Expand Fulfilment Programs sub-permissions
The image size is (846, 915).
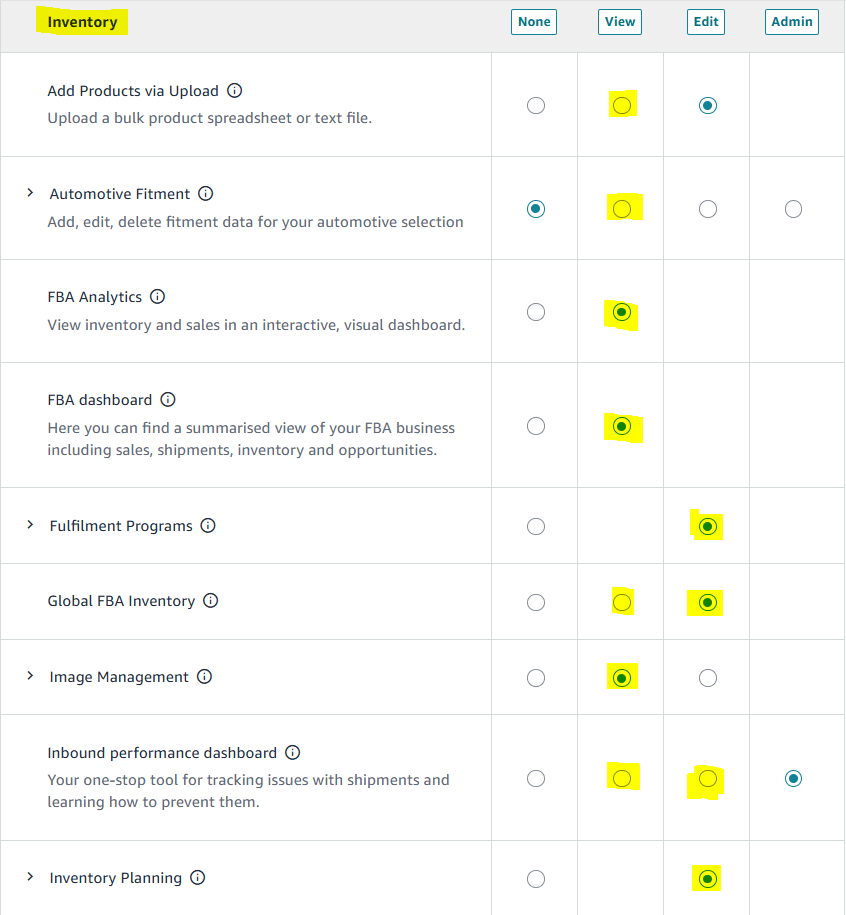coord(30,525)
